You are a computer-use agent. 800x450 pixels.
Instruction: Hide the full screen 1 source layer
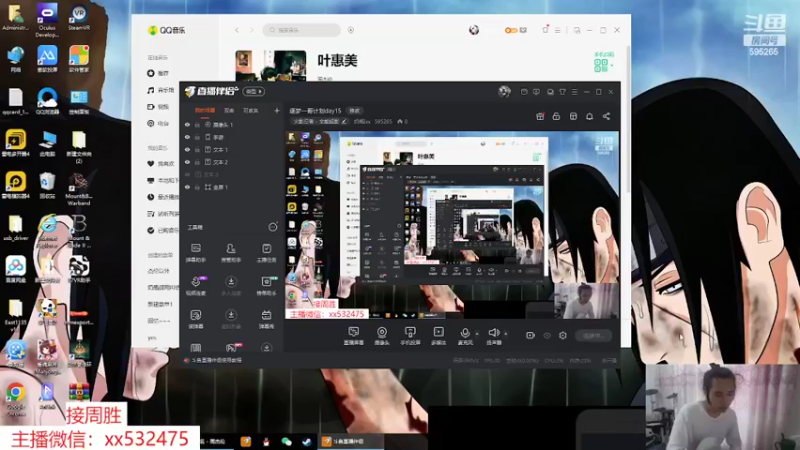[187, 187]
